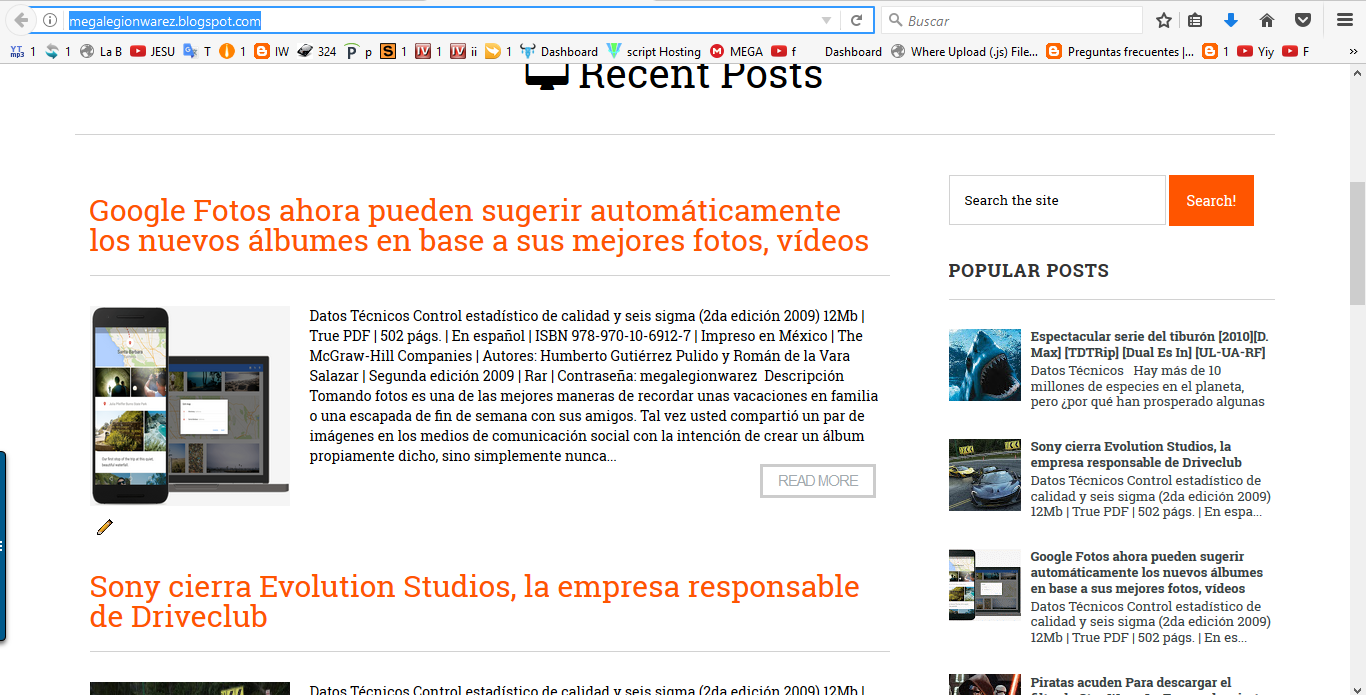Open Sony cierra Evolution Studios popular post link

(1136, 455)
